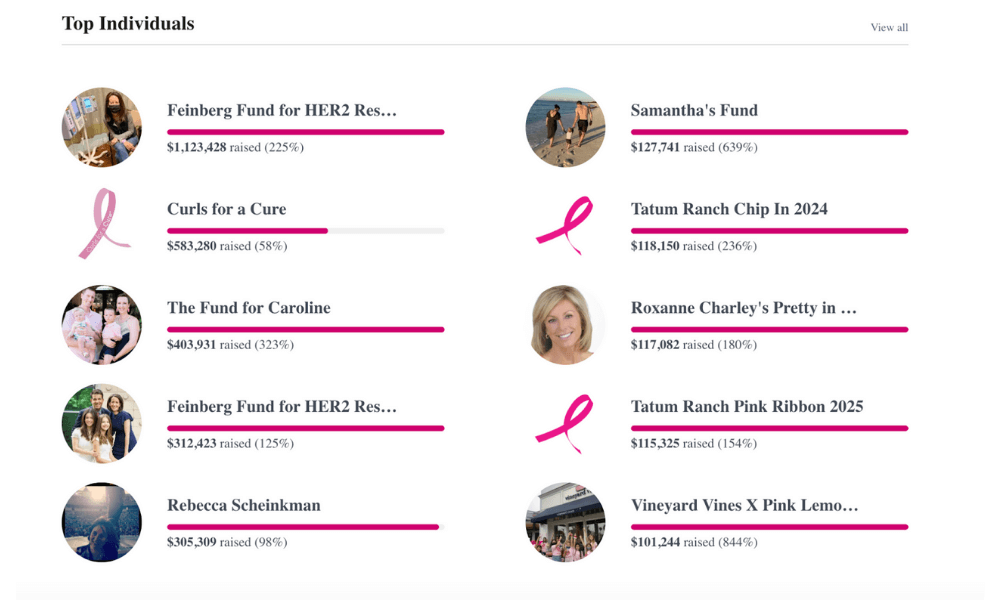Select the Rebecca Scheinkman name link
This screenshot has width=1000, height=600.
pos(243,505)
